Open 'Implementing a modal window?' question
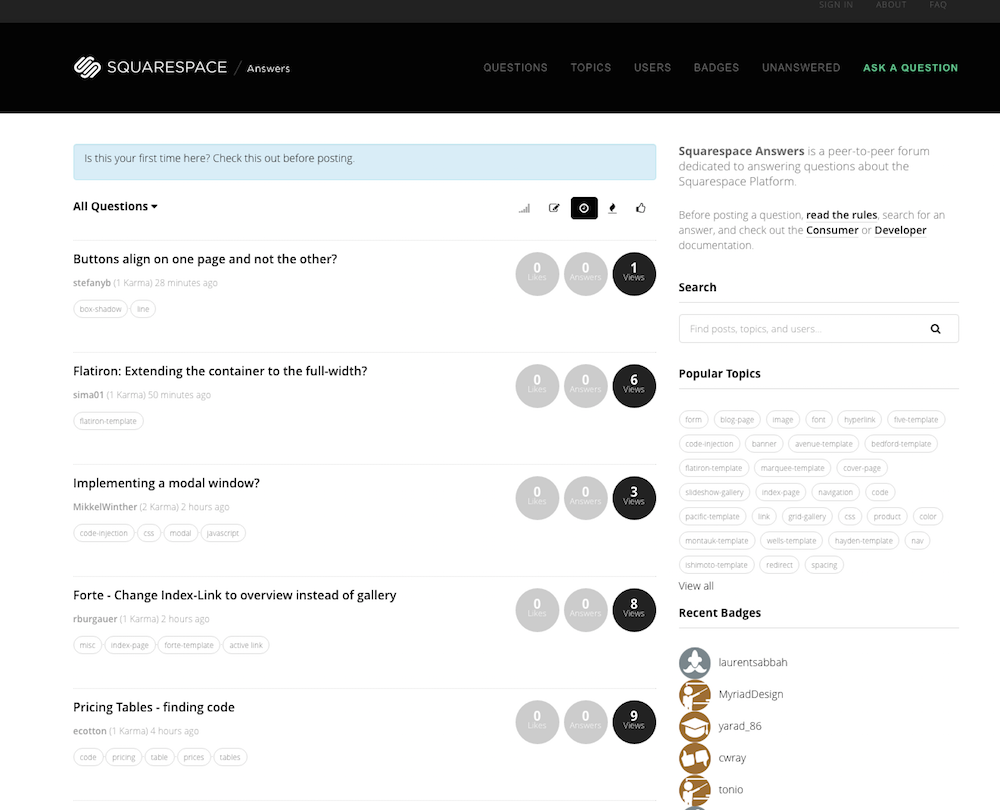Viewport: 1000px width, 810px height. coord(166,483)
